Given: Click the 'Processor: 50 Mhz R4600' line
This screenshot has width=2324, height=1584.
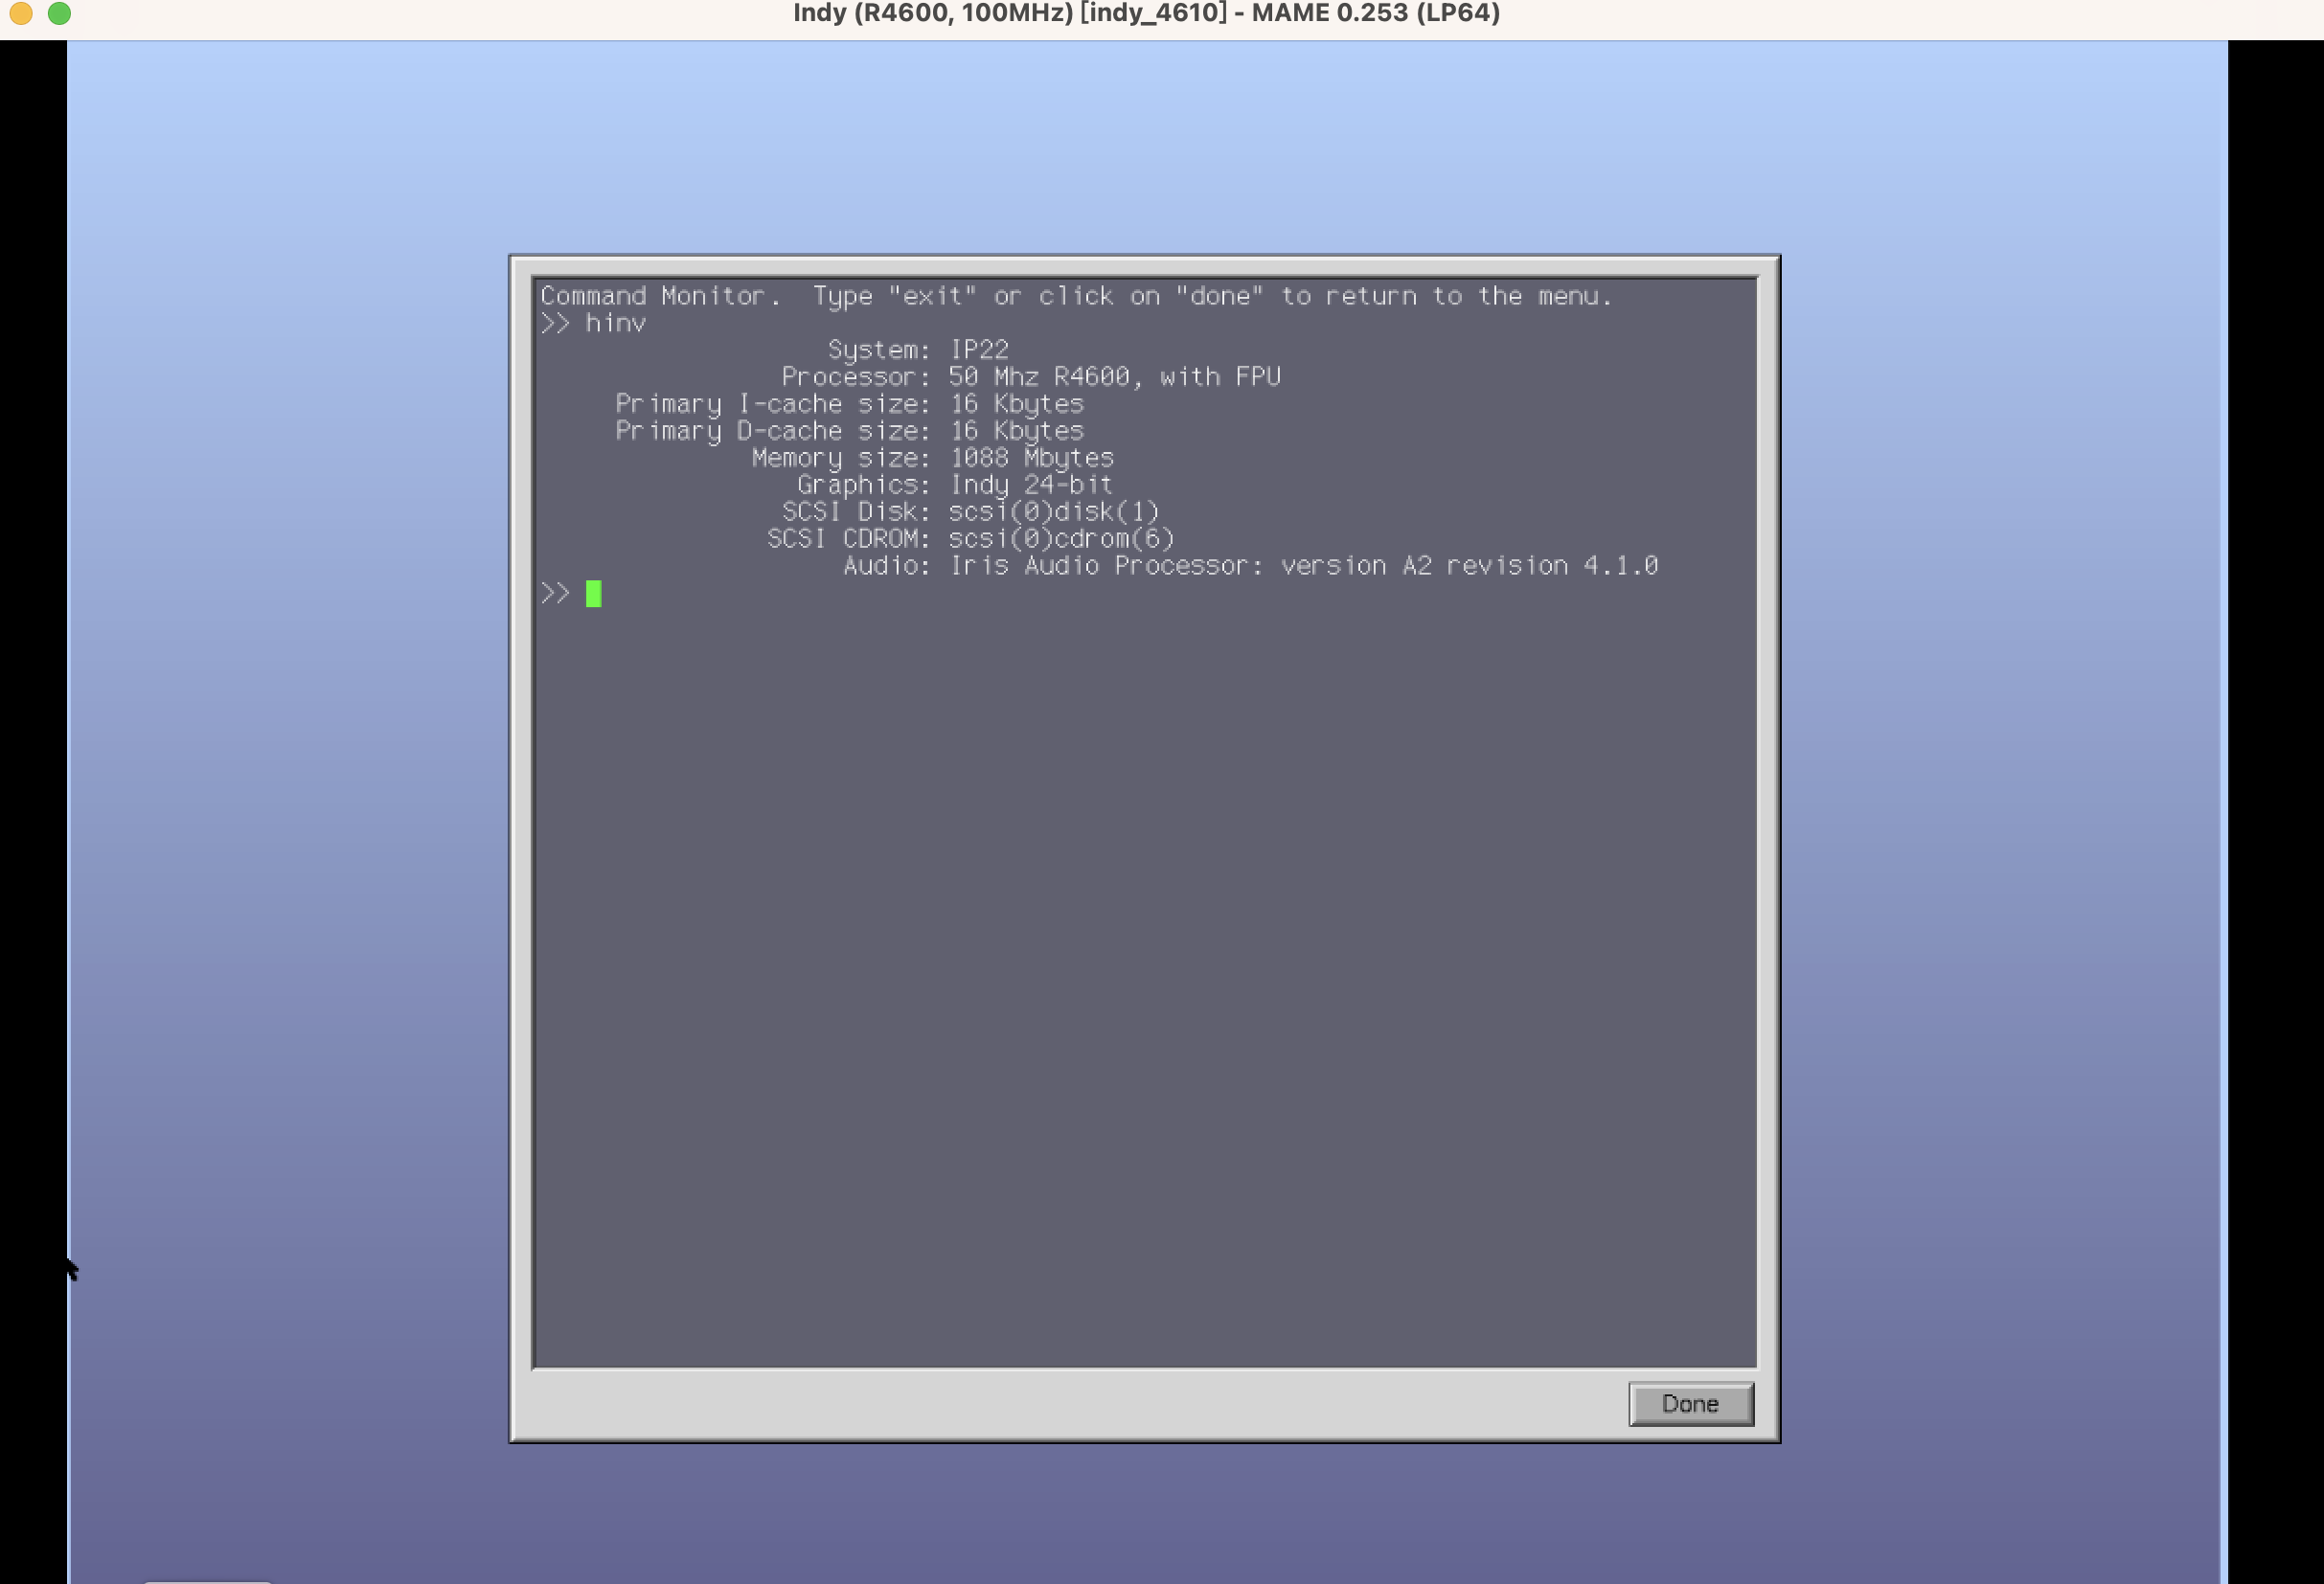Looking at the screenshot, I should [1030, 377].
